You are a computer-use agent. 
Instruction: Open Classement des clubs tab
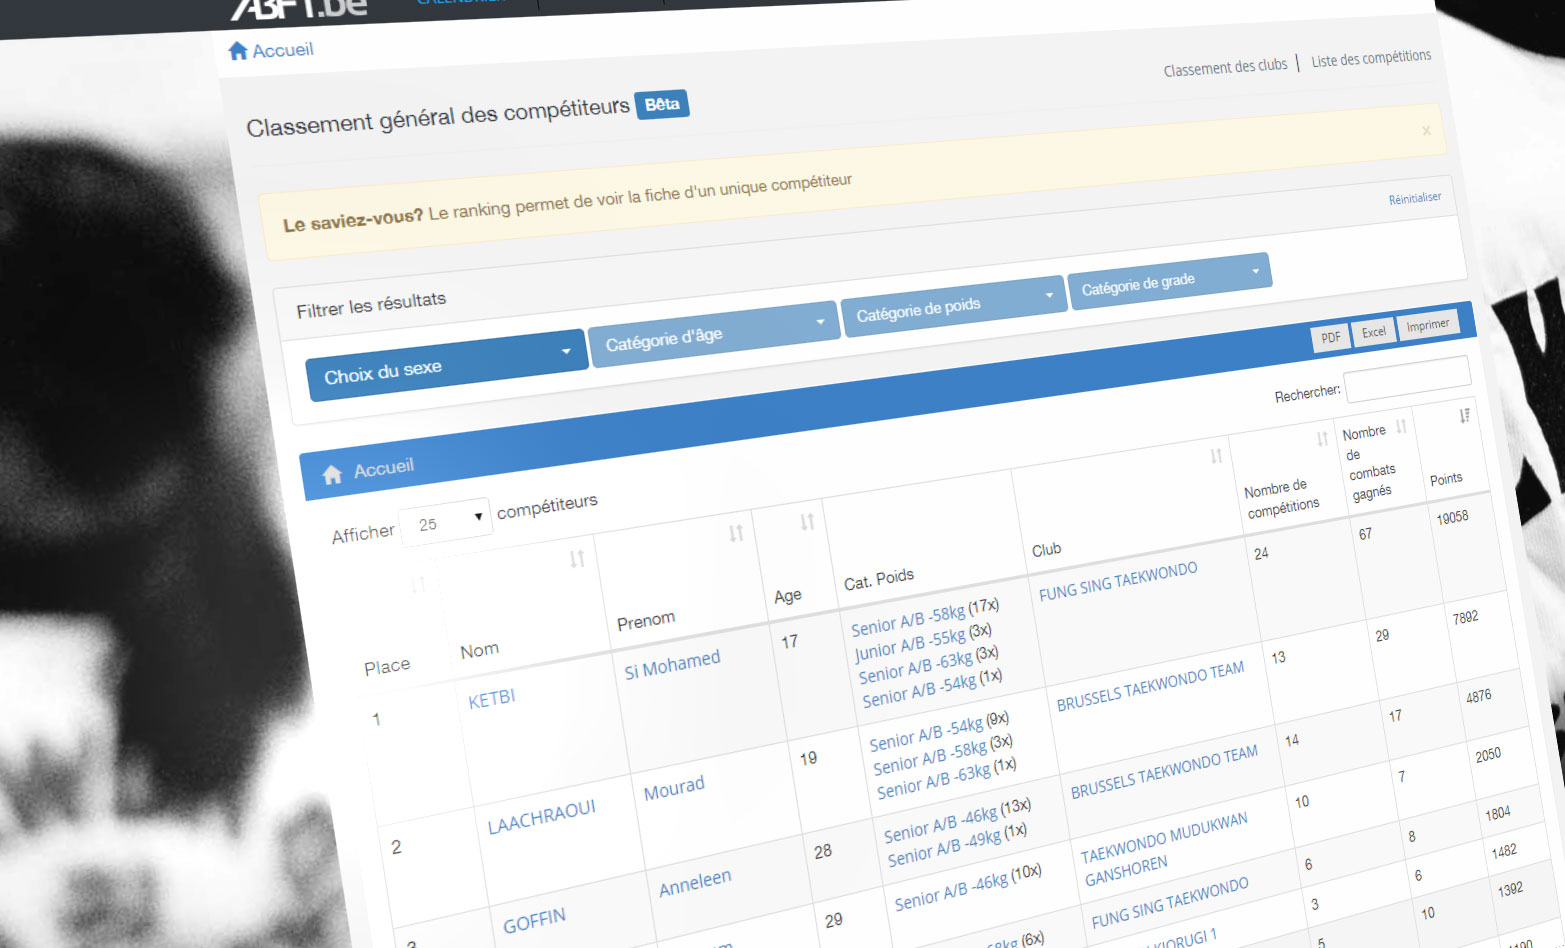click(x=1225, y=67)
